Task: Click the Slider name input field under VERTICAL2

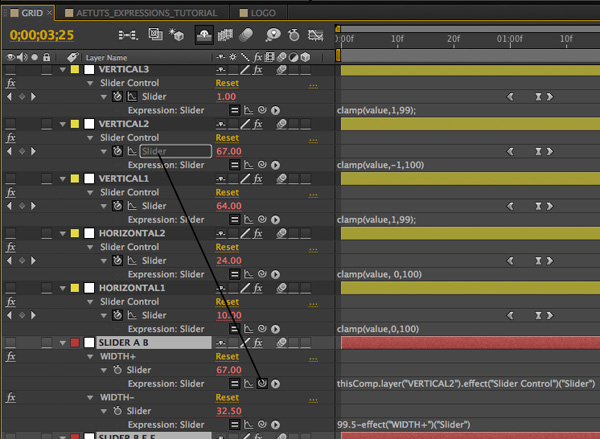Action: pos(175,151)
